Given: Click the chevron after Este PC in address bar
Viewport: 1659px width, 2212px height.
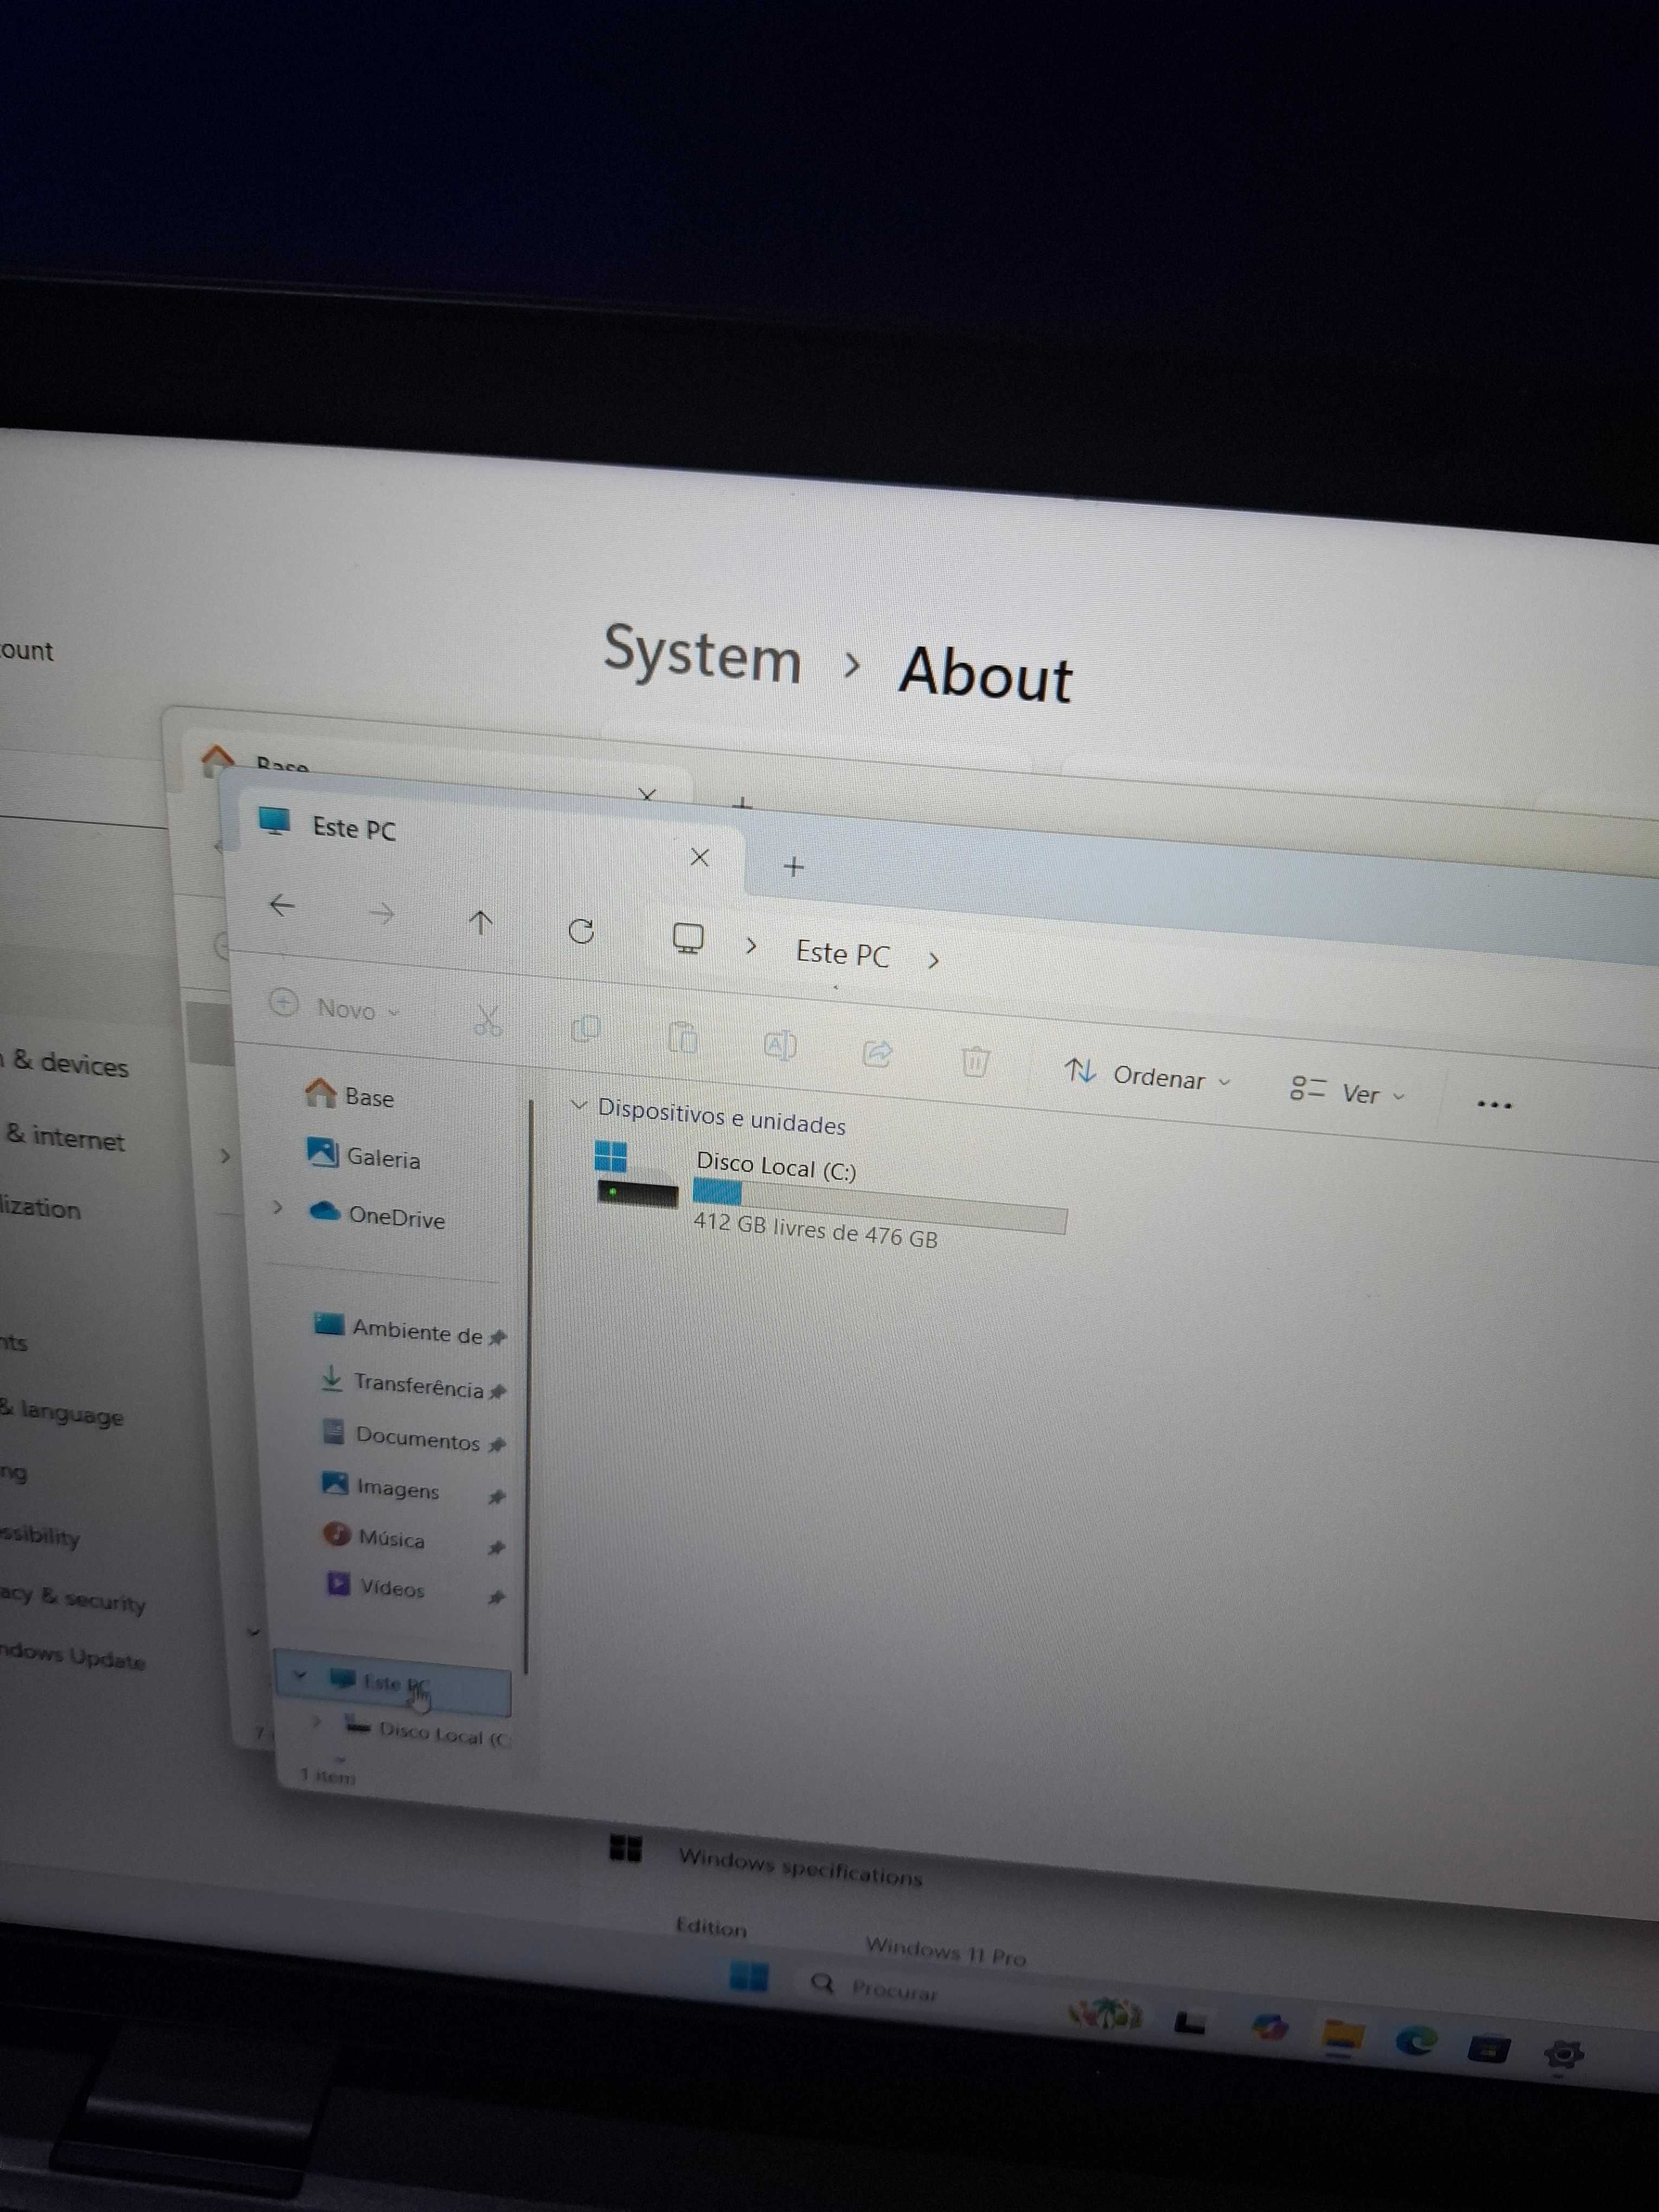Looking at the screenshot, I should click(x=933, y=961).
